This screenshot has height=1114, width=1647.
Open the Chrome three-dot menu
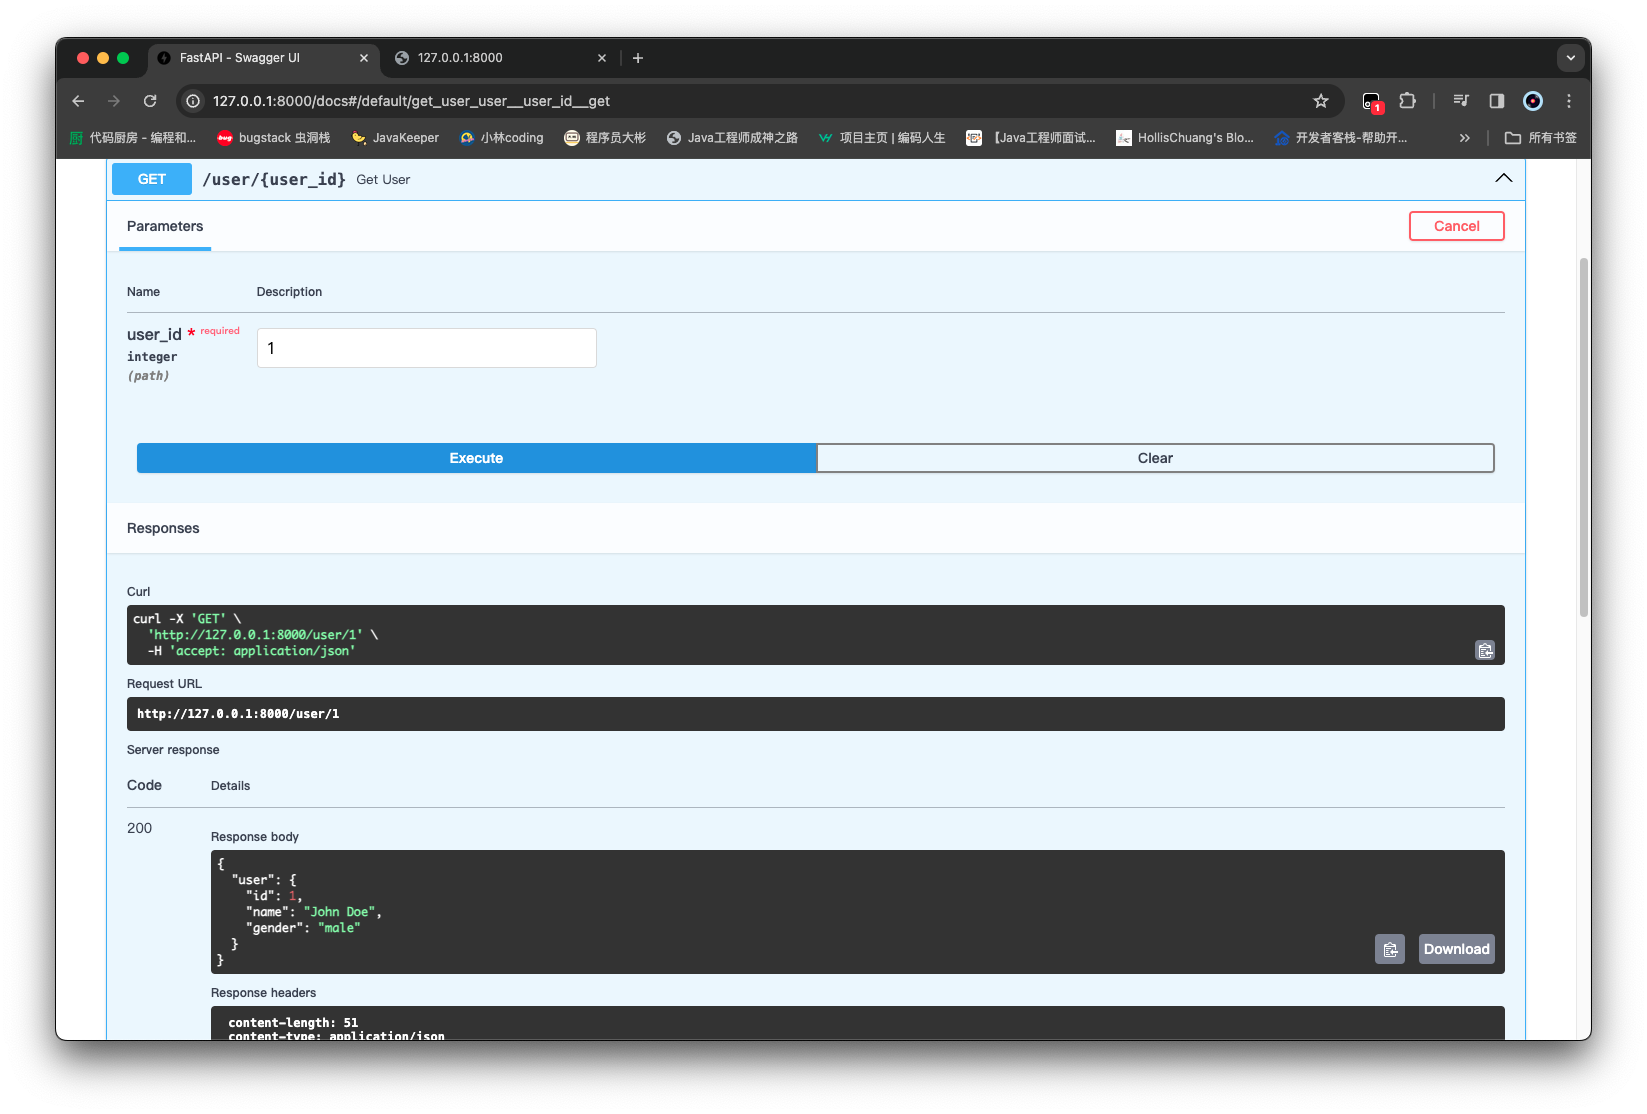pyautogui.click(x=1568, y=101)
